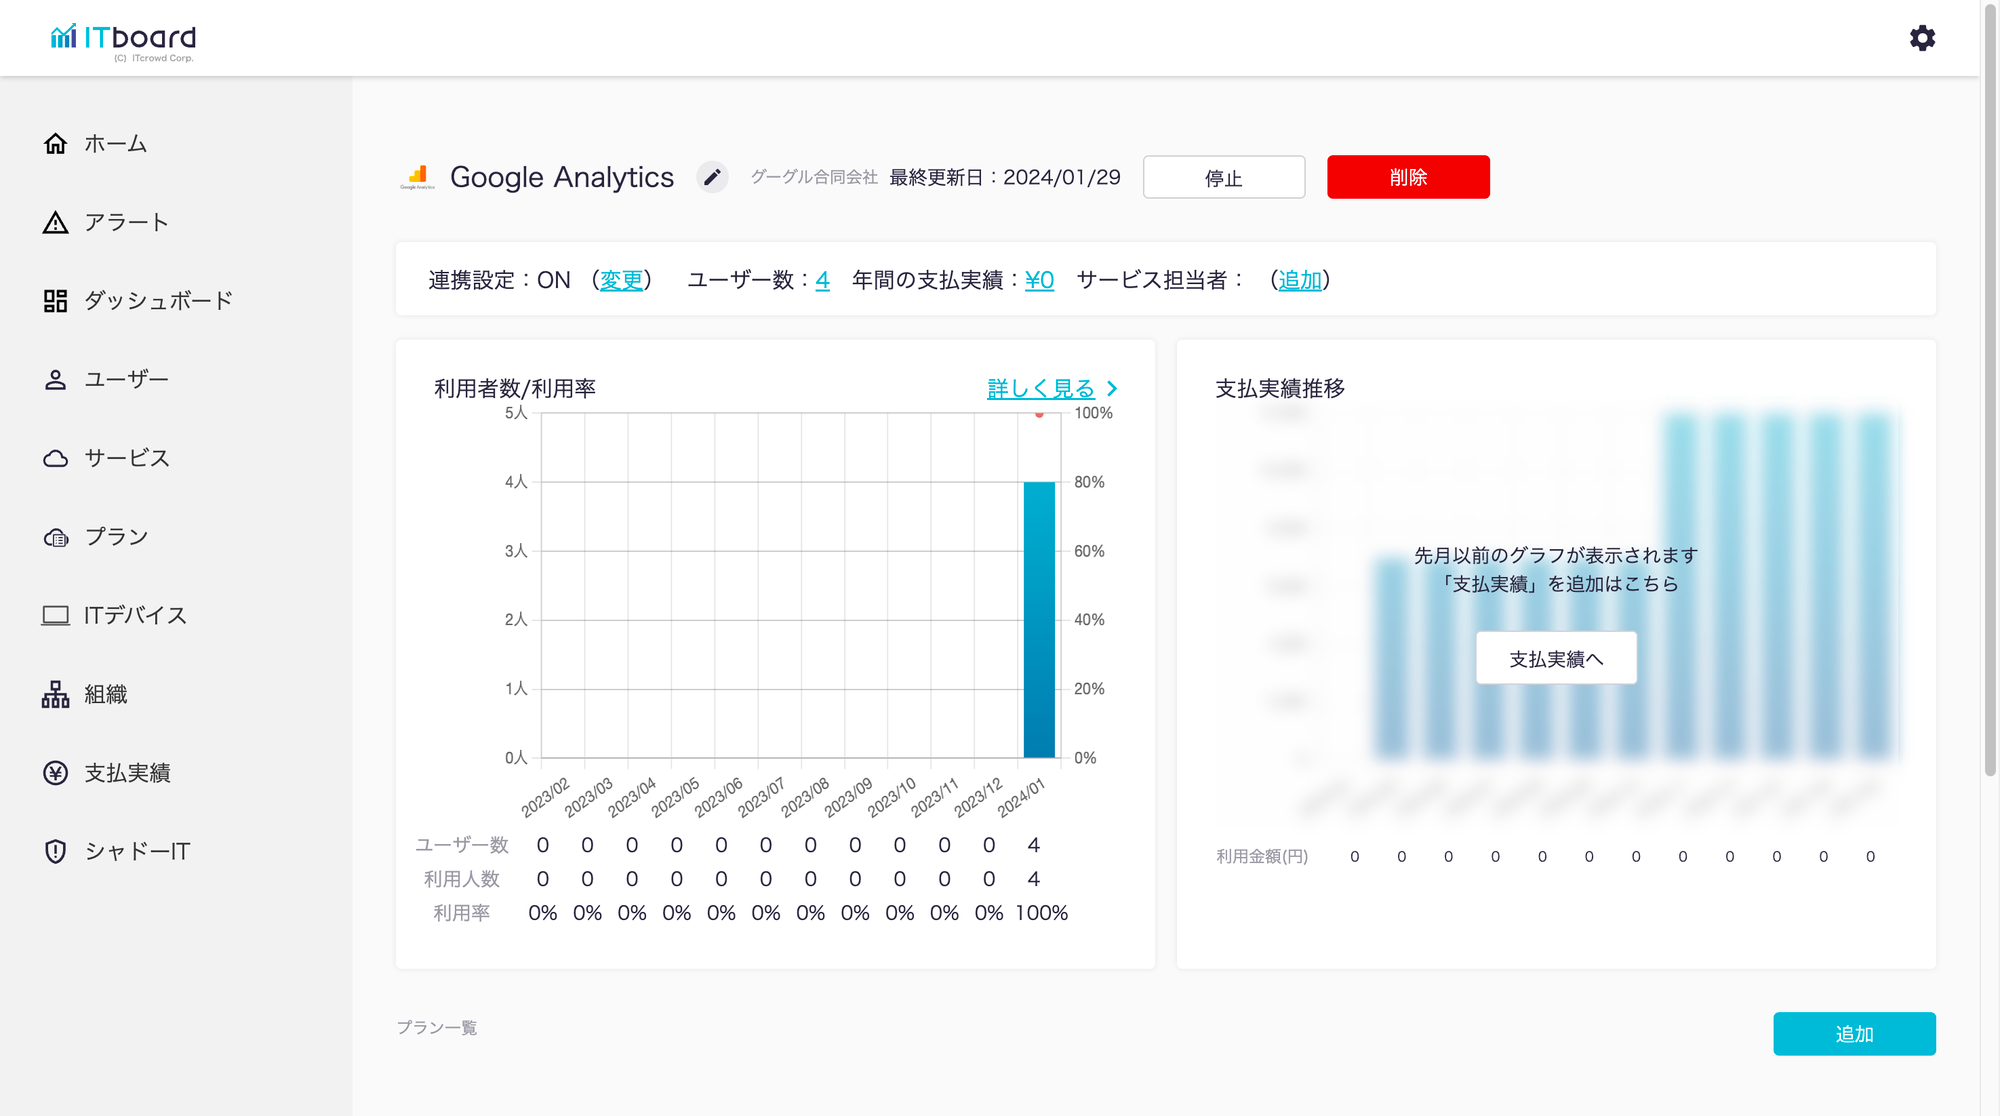
Task: Open the settings gear icon
Action: (x=1922, y=38)
